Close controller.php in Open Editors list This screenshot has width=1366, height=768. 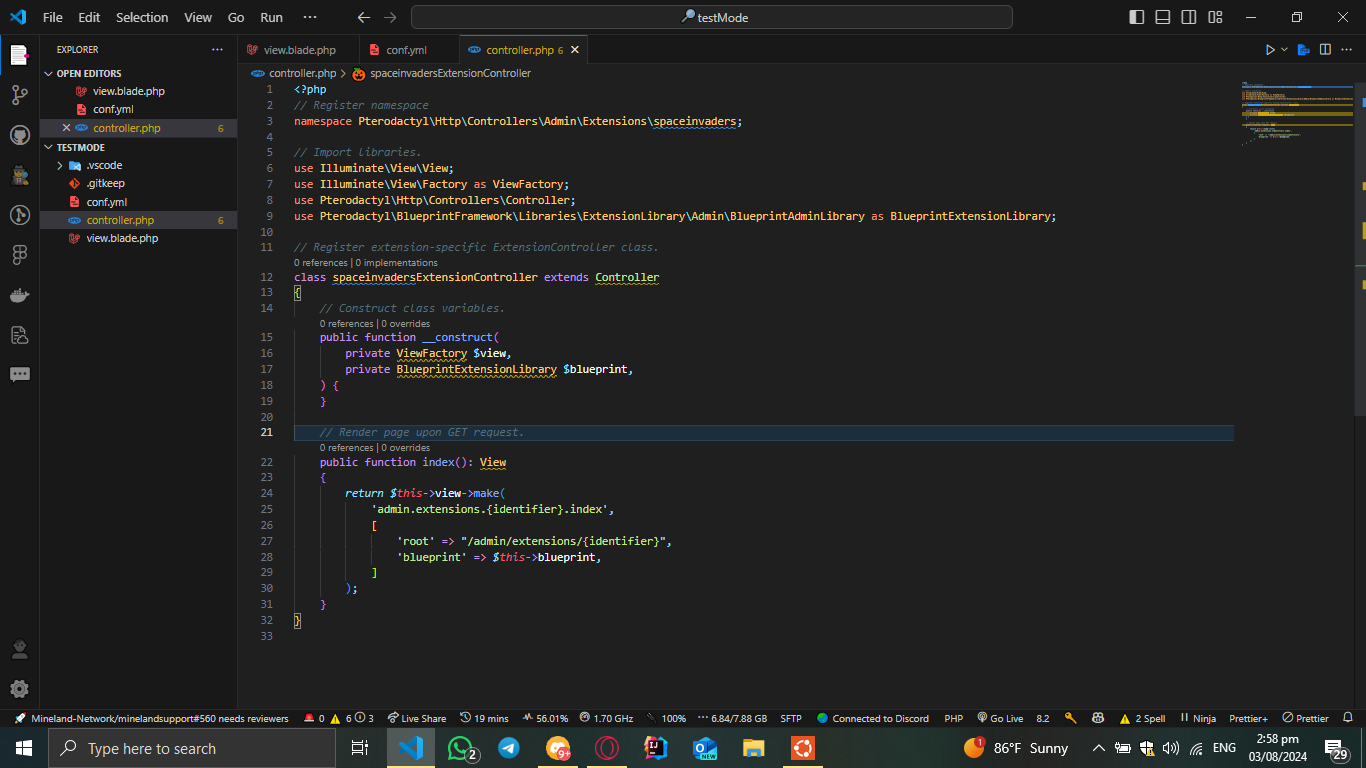tap(67, 128)
